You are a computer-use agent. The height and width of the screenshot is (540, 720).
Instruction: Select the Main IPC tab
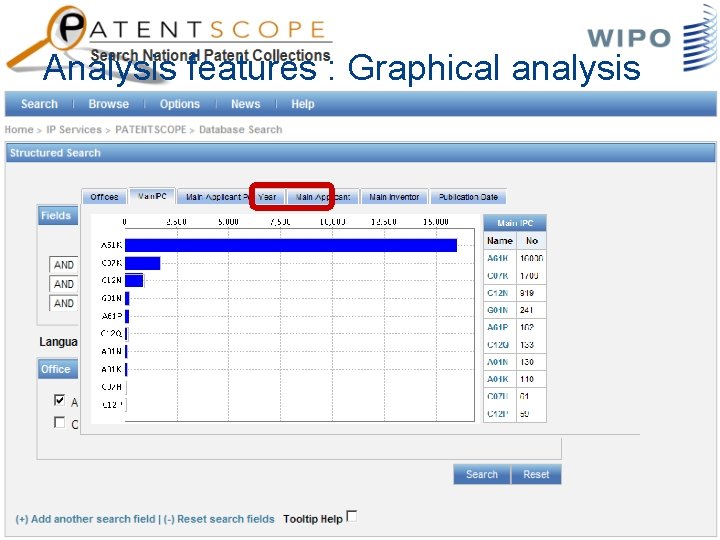tap(152, 196)
